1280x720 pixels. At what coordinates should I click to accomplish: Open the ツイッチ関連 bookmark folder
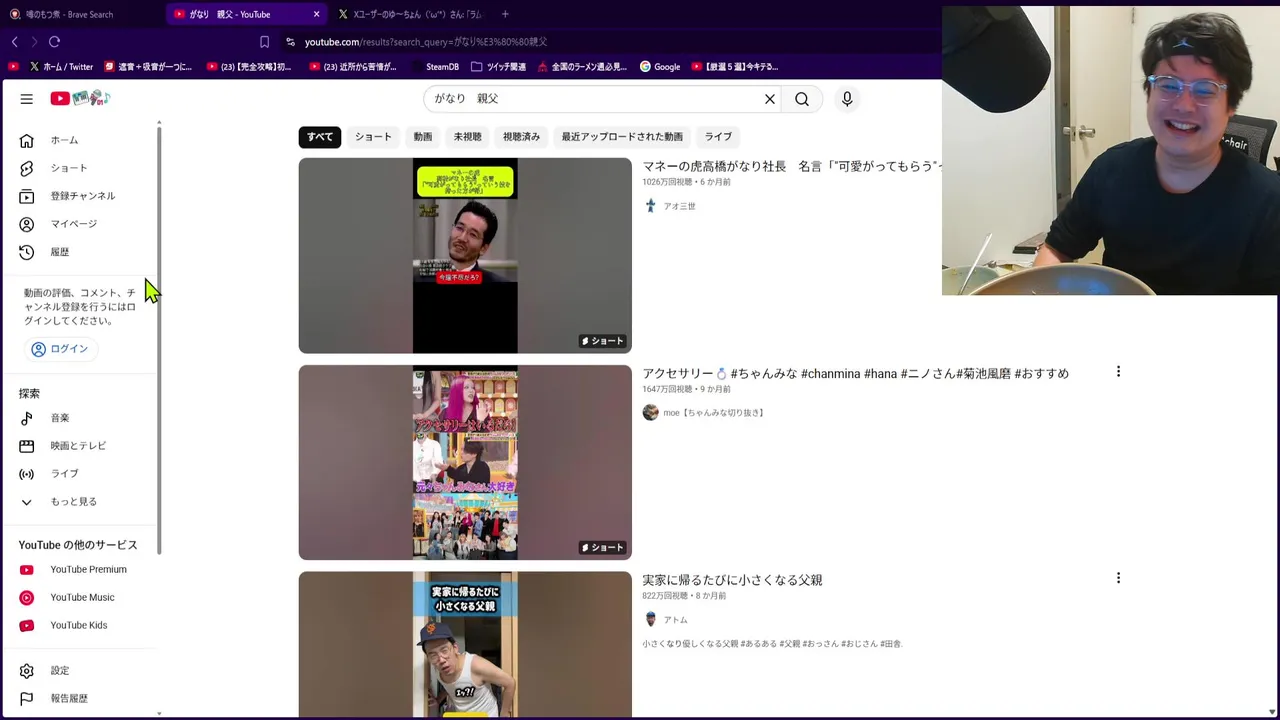click(x=498, y=67)
